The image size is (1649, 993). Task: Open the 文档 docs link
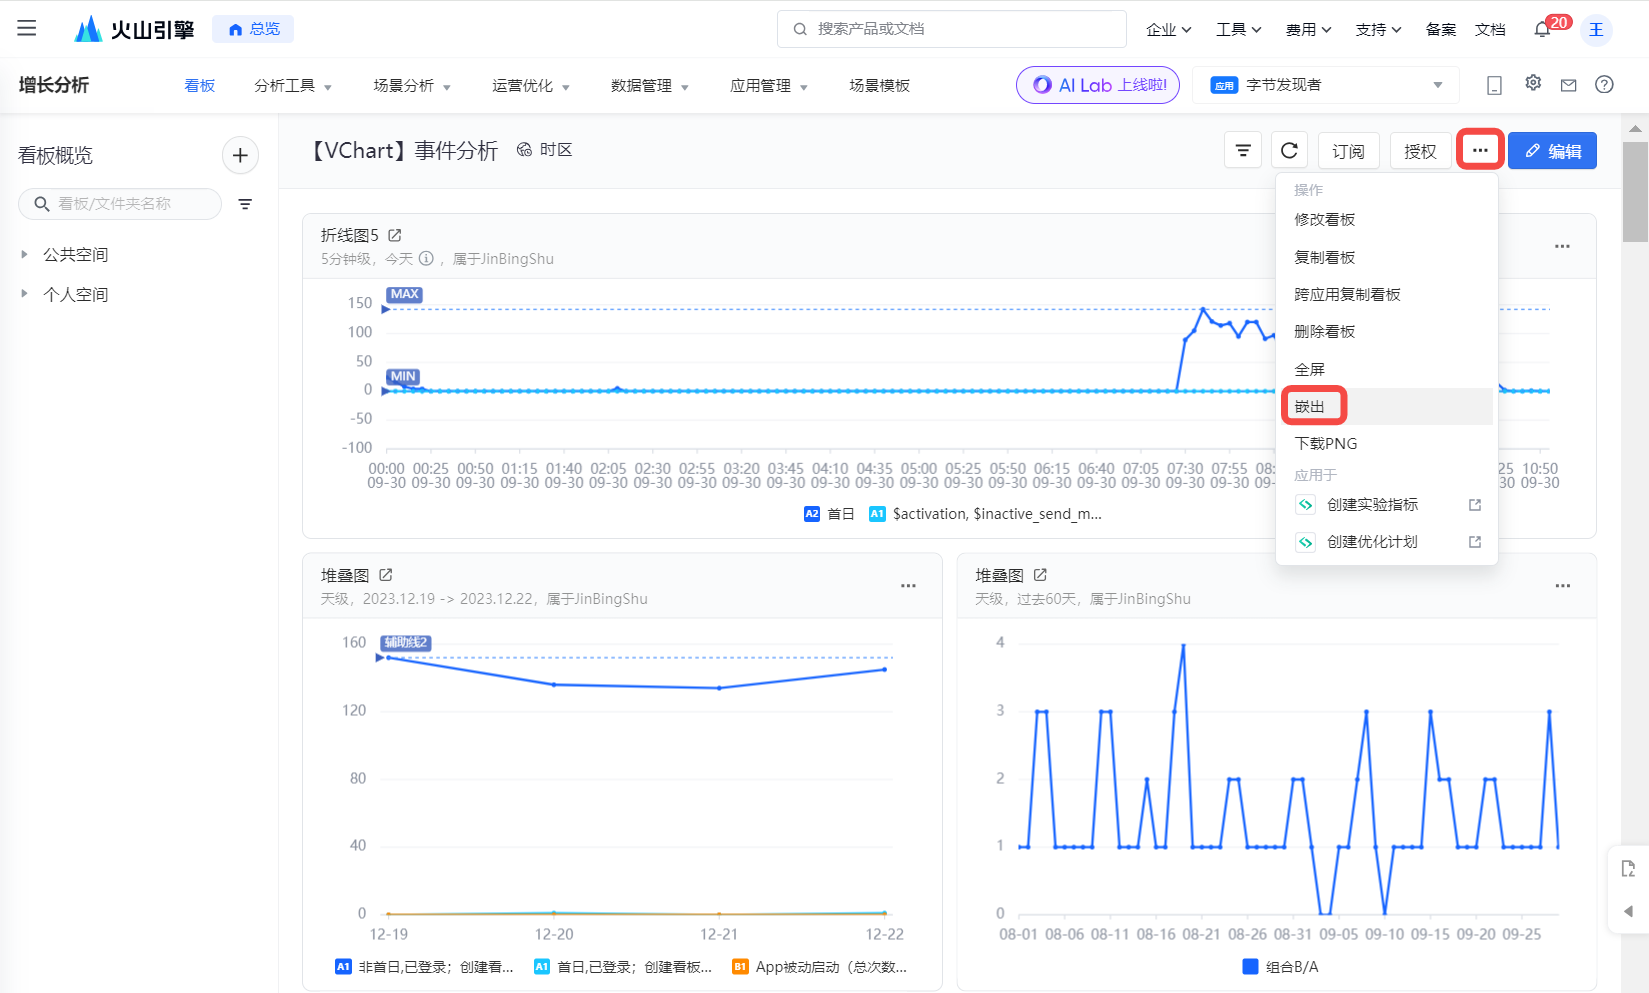pos(1490,30)
